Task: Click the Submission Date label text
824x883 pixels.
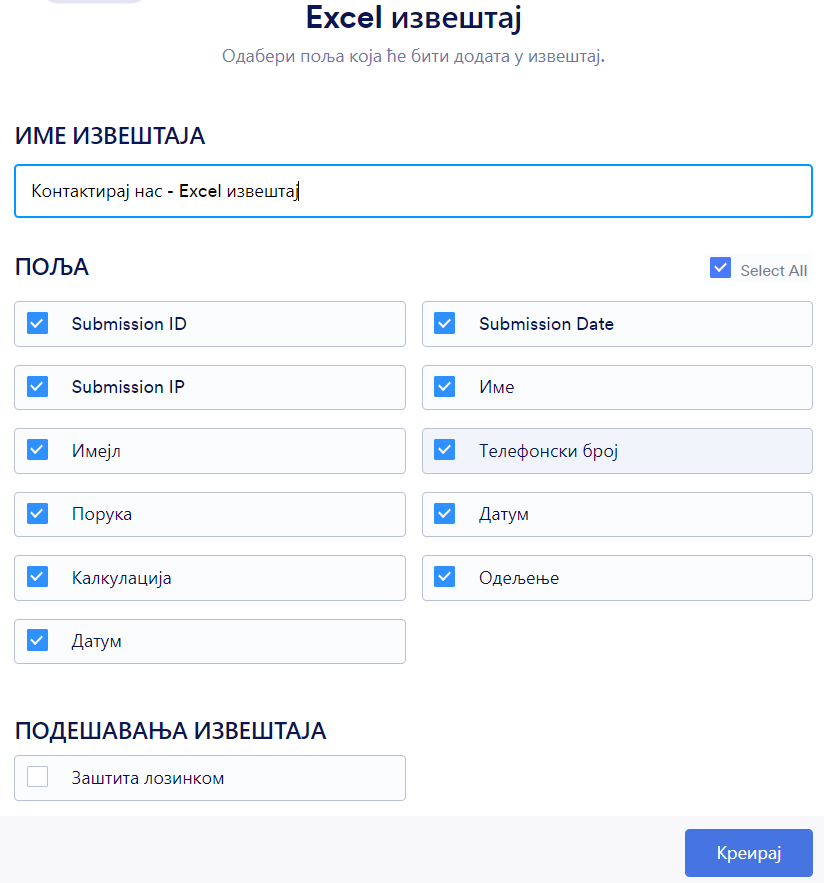Action: tap(546, 324)
